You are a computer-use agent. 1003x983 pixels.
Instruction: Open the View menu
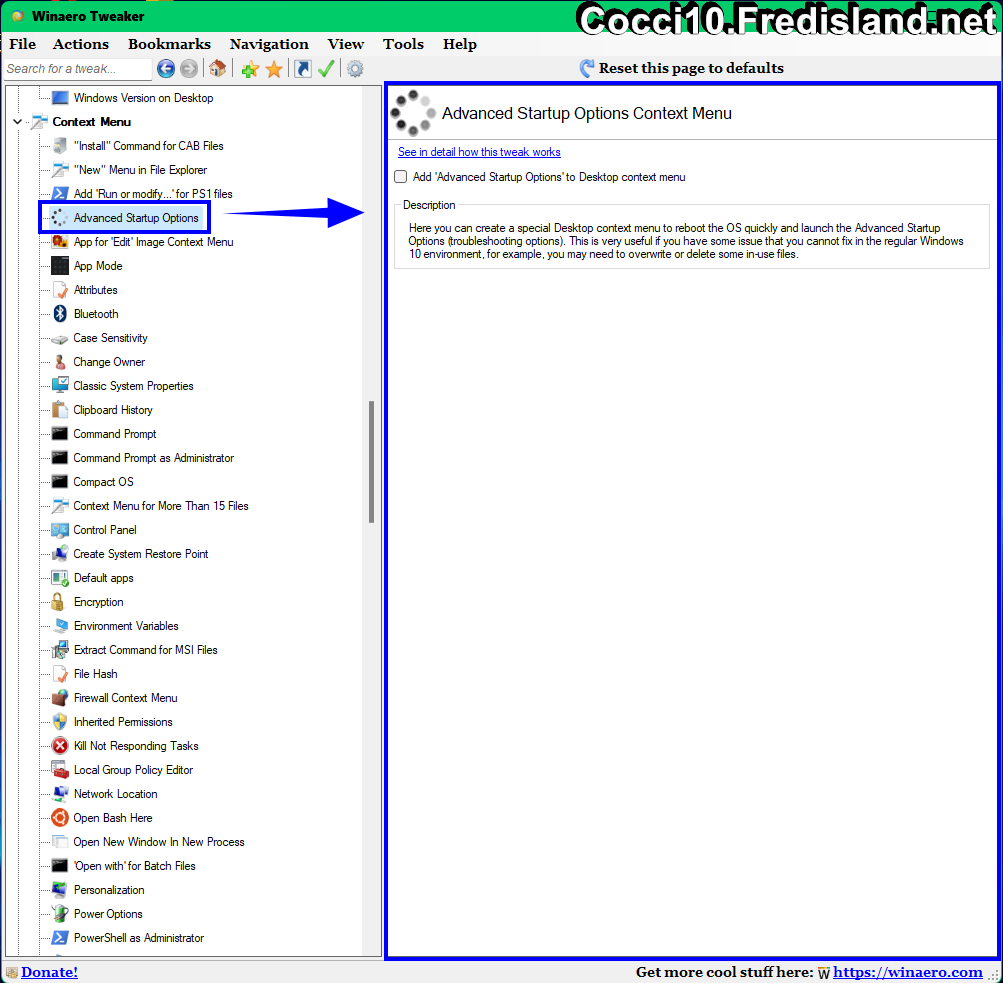[345, 44]
